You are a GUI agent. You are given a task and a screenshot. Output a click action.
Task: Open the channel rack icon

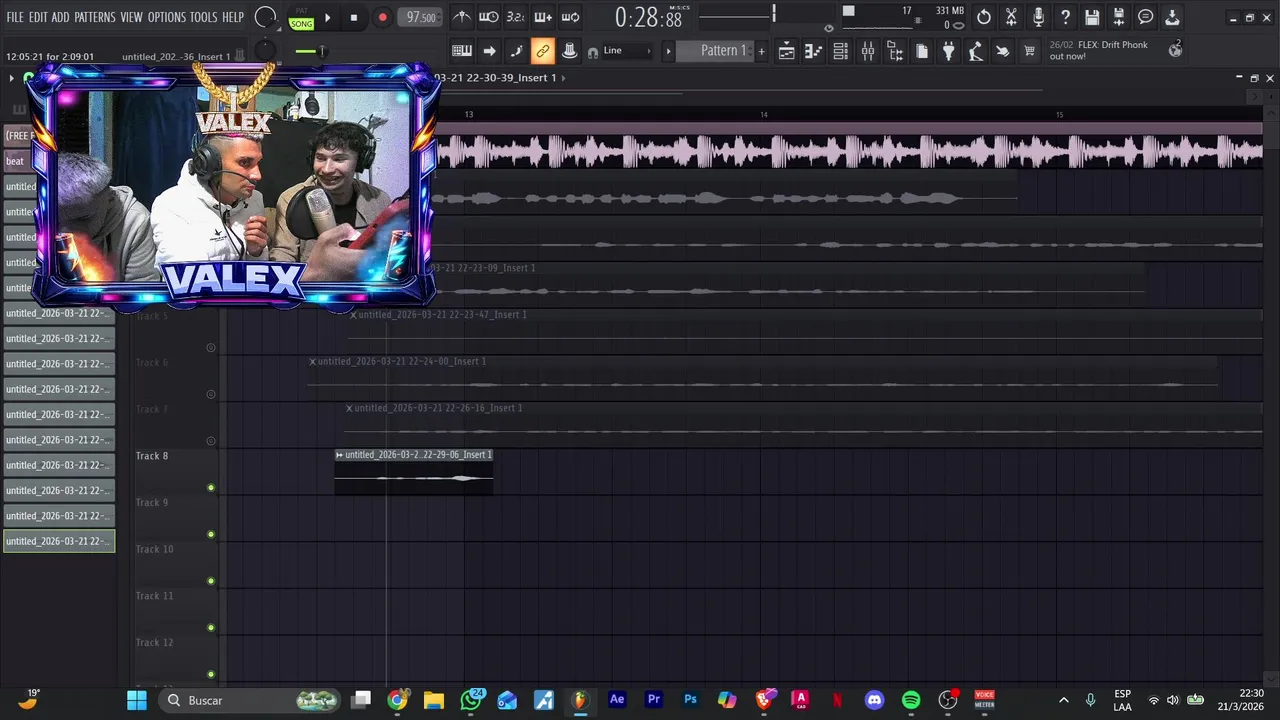pos(841,51)
